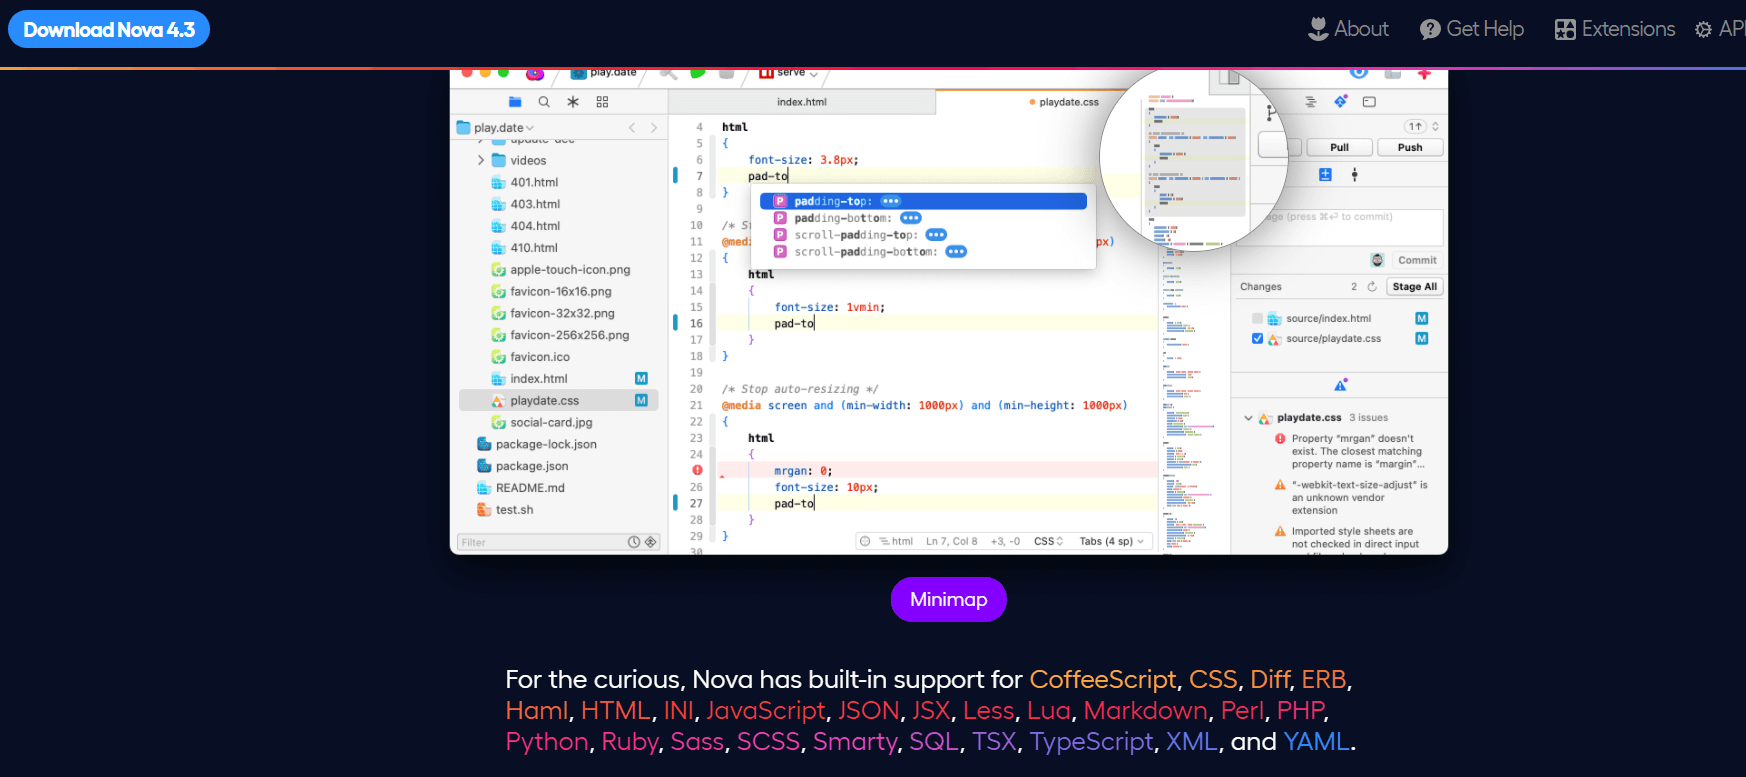Click the terminal panel icon in right toolbar
This screenshot has width=1746, height=777.
1370,102
